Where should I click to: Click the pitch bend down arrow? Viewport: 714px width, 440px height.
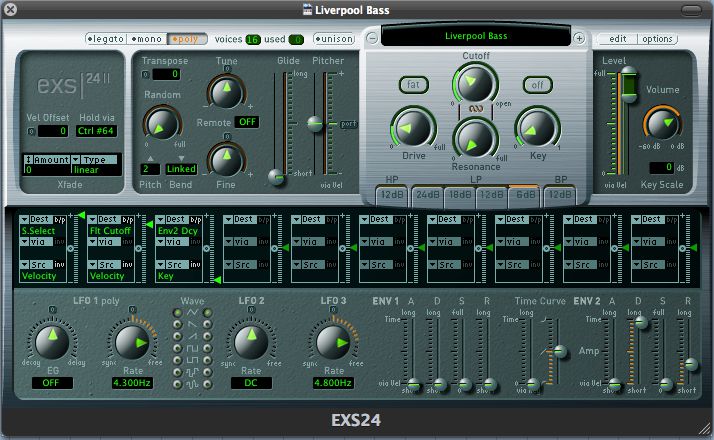(x=181, y=158)
